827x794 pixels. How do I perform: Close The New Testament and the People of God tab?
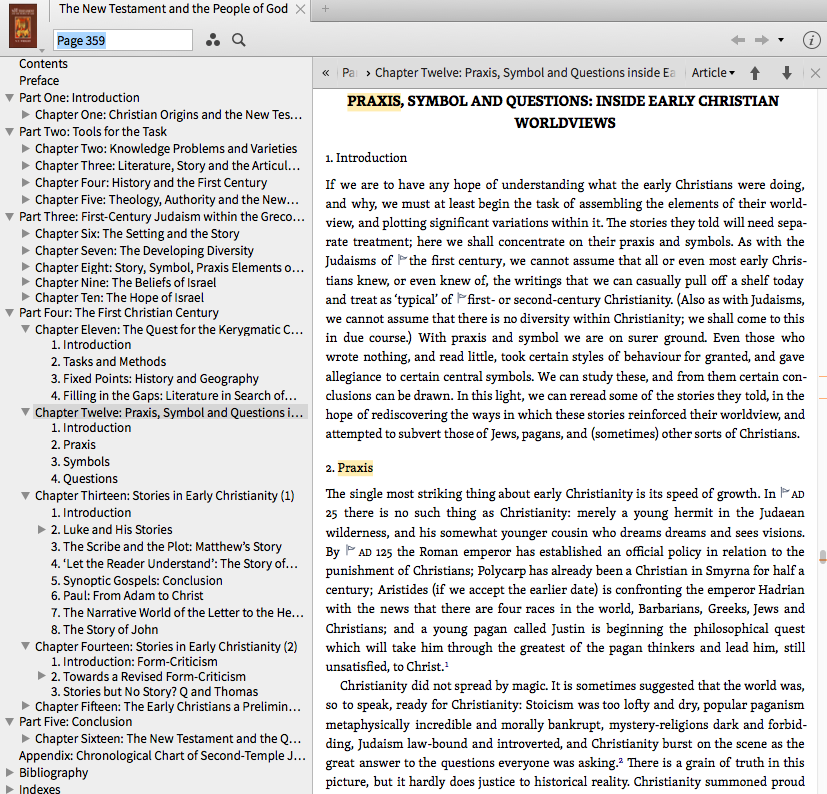pos(300,9)
